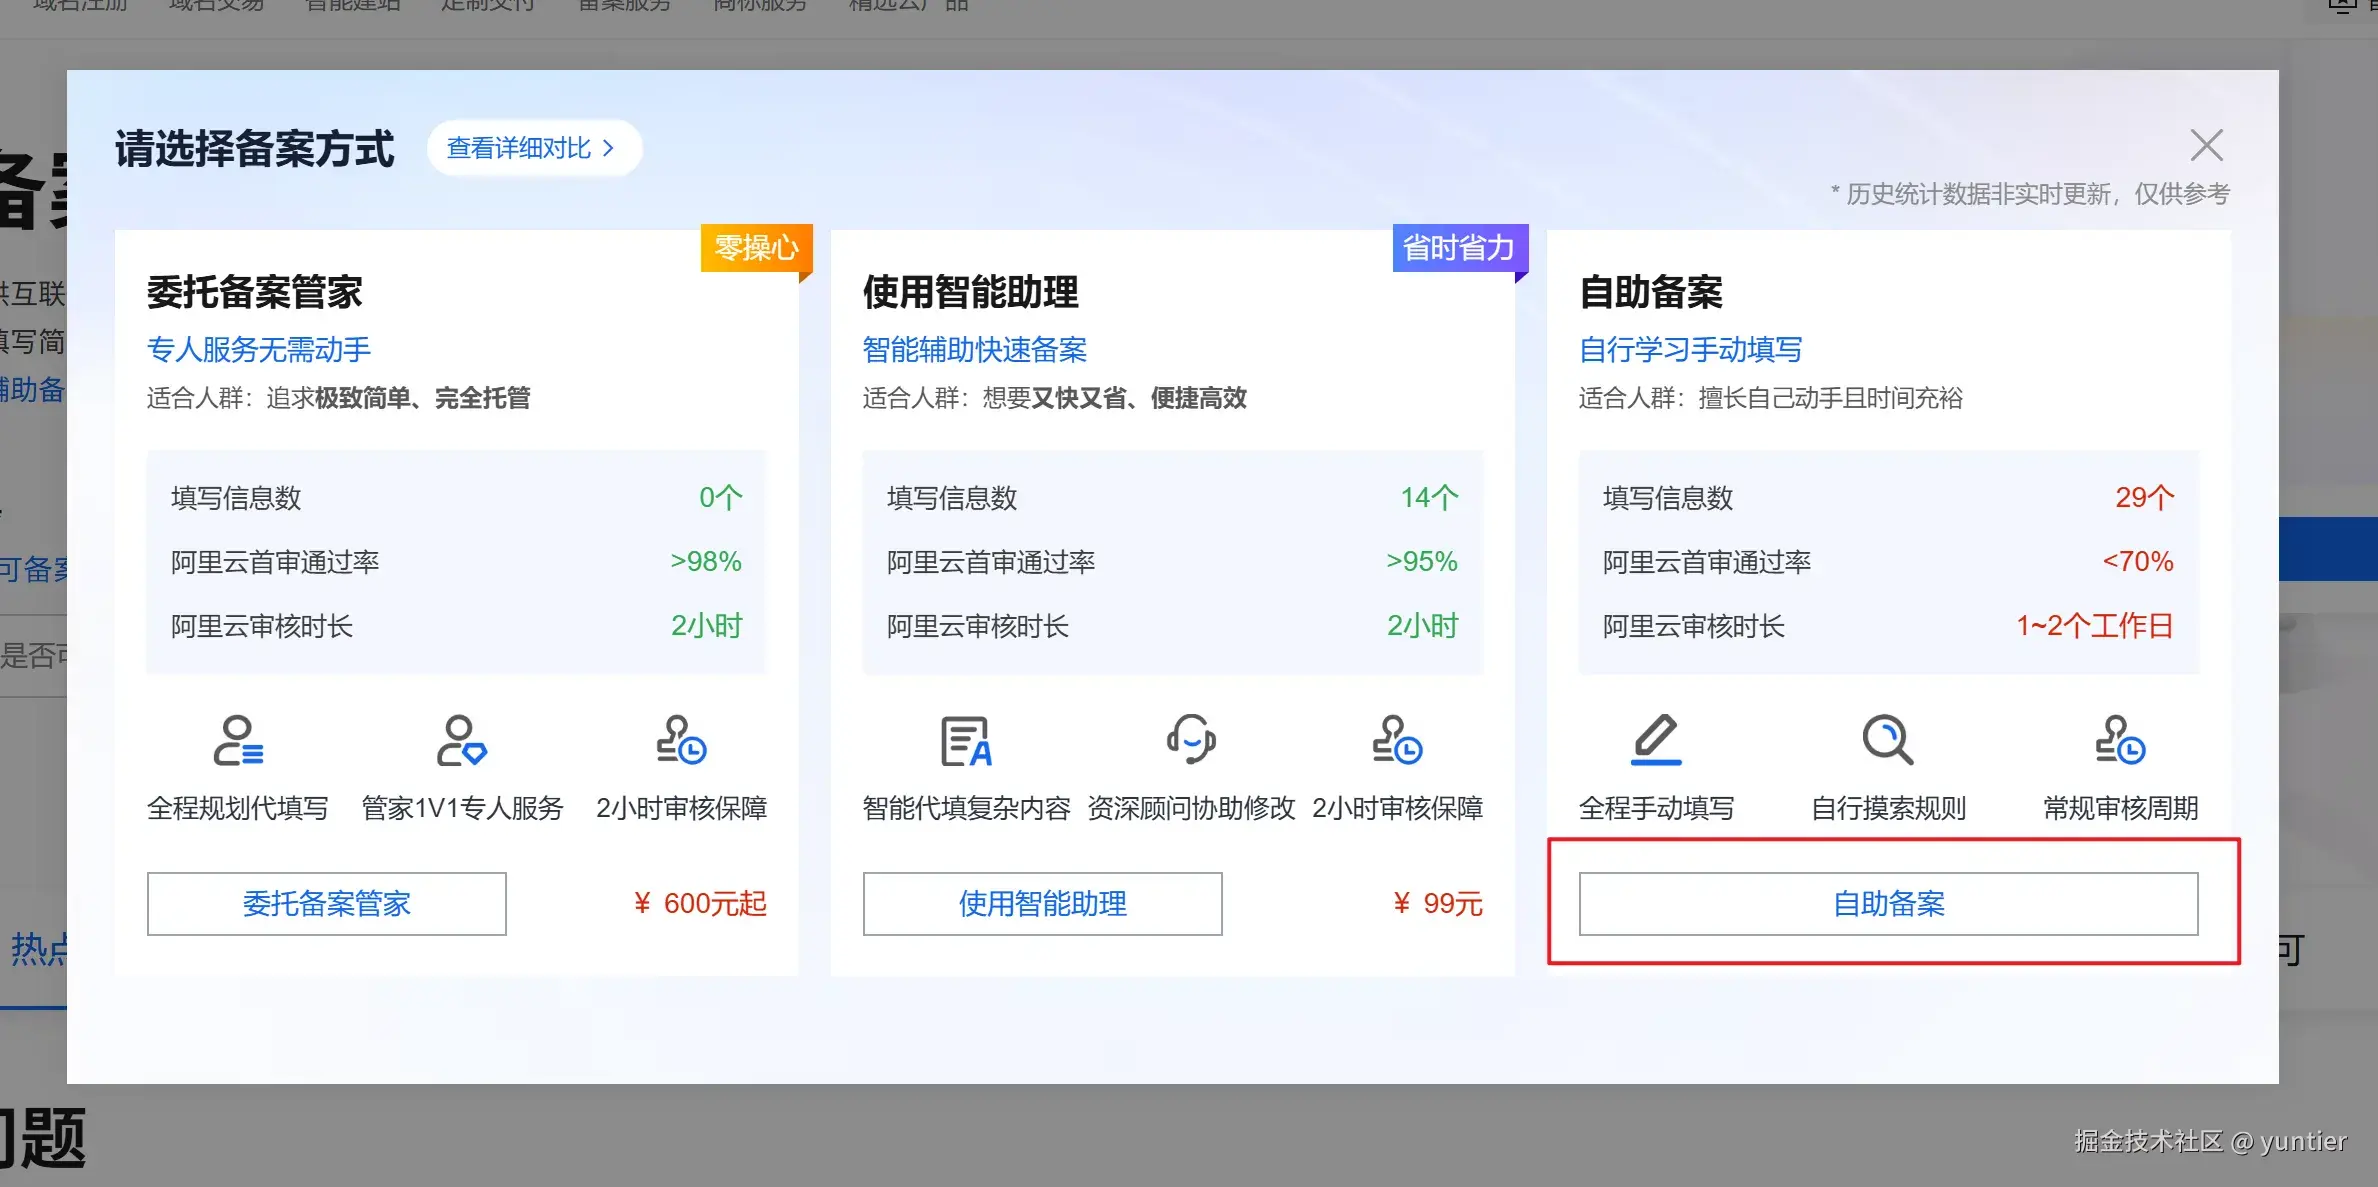The image size is (2378, 1187).
Task: Click the 省时省力 badge on middle card
Action: pos(1458,249)
